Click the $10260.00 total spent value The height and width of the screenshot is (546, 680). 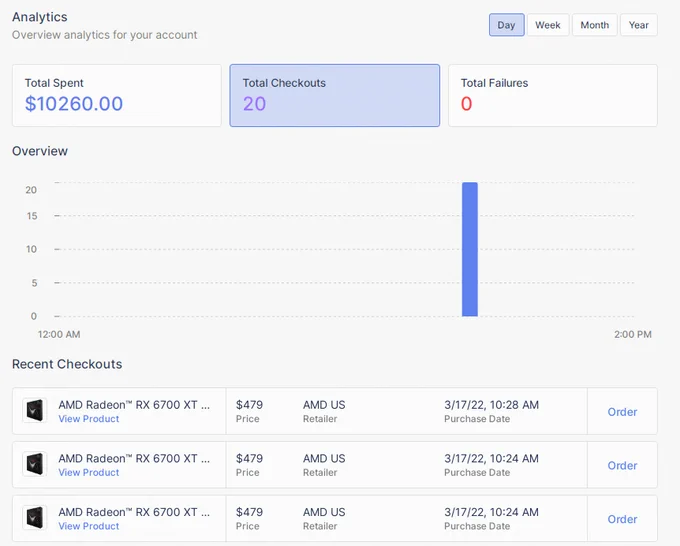74,104
